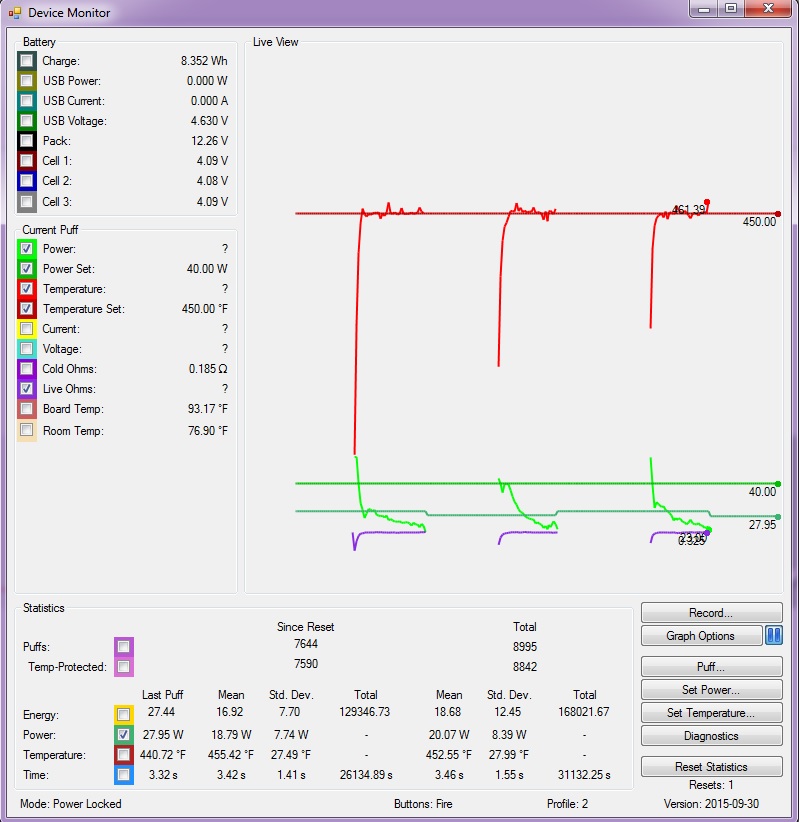Pause the live graph
799x822 pixels.
pyautogui.click(x=774, y=636)
